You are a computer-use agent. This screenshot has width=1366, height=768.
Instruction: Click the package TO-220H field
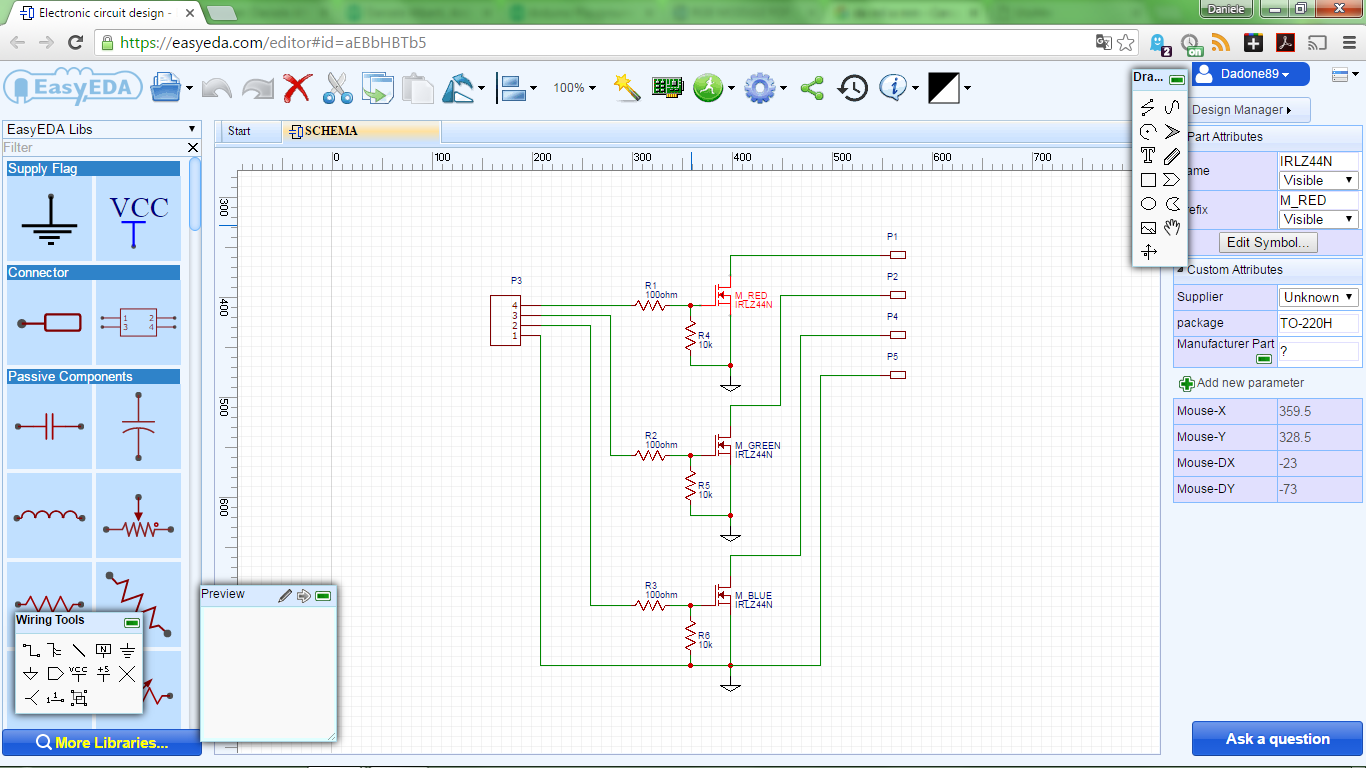(x=1319, y=323)
